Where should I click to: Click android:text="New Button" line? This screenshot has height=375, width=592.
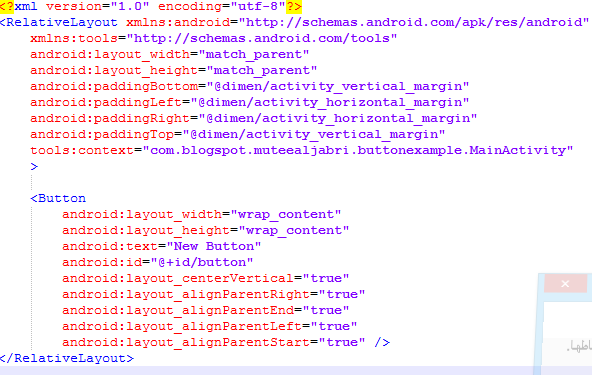162,246
